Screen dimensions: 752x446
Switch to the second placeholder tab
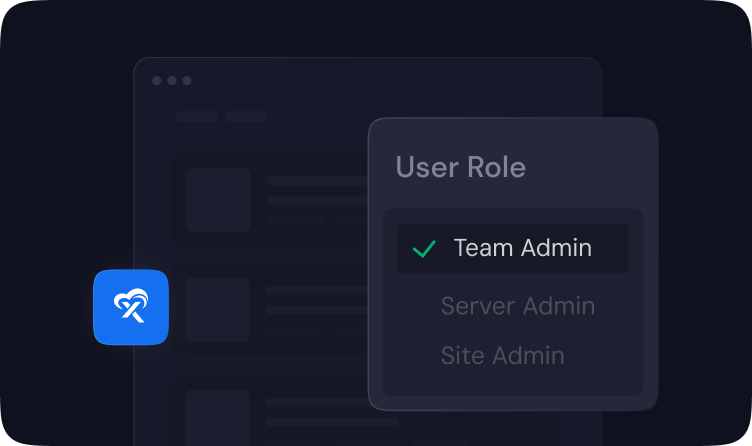pyautogui.click(x=245, y=116)
